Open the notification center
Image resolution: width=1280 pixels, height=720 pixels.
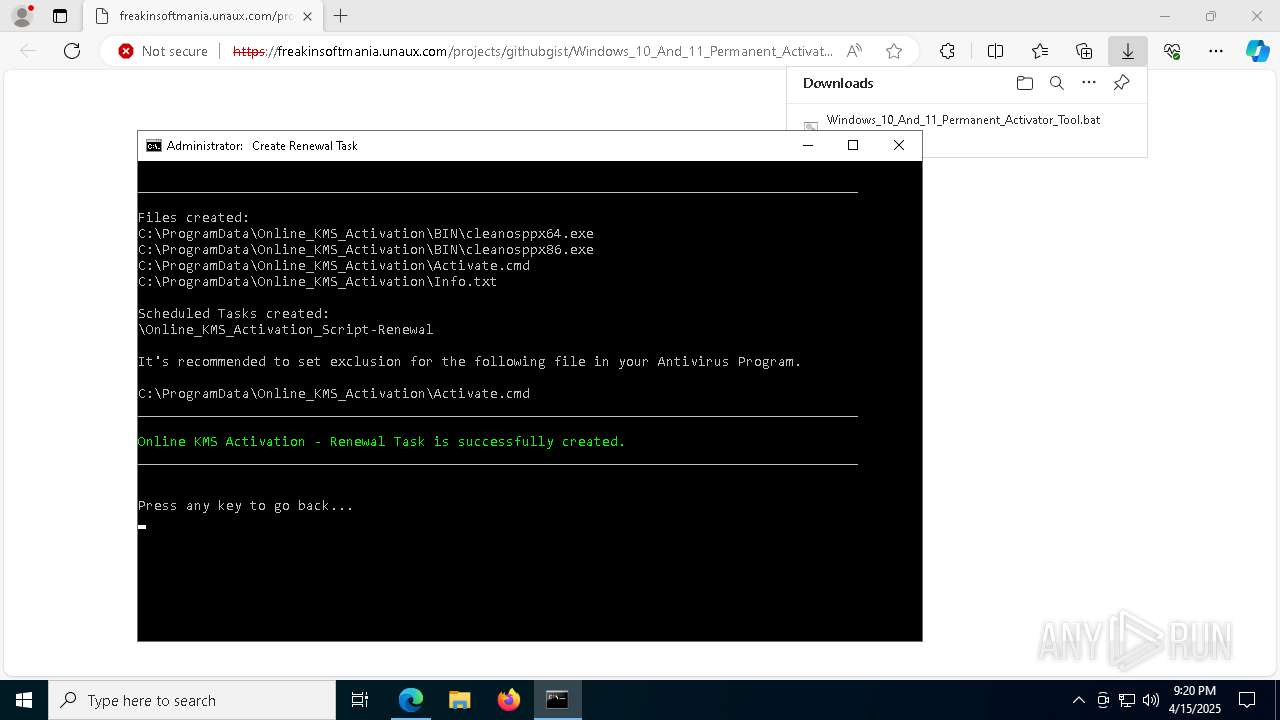(x=1247, y=700)
